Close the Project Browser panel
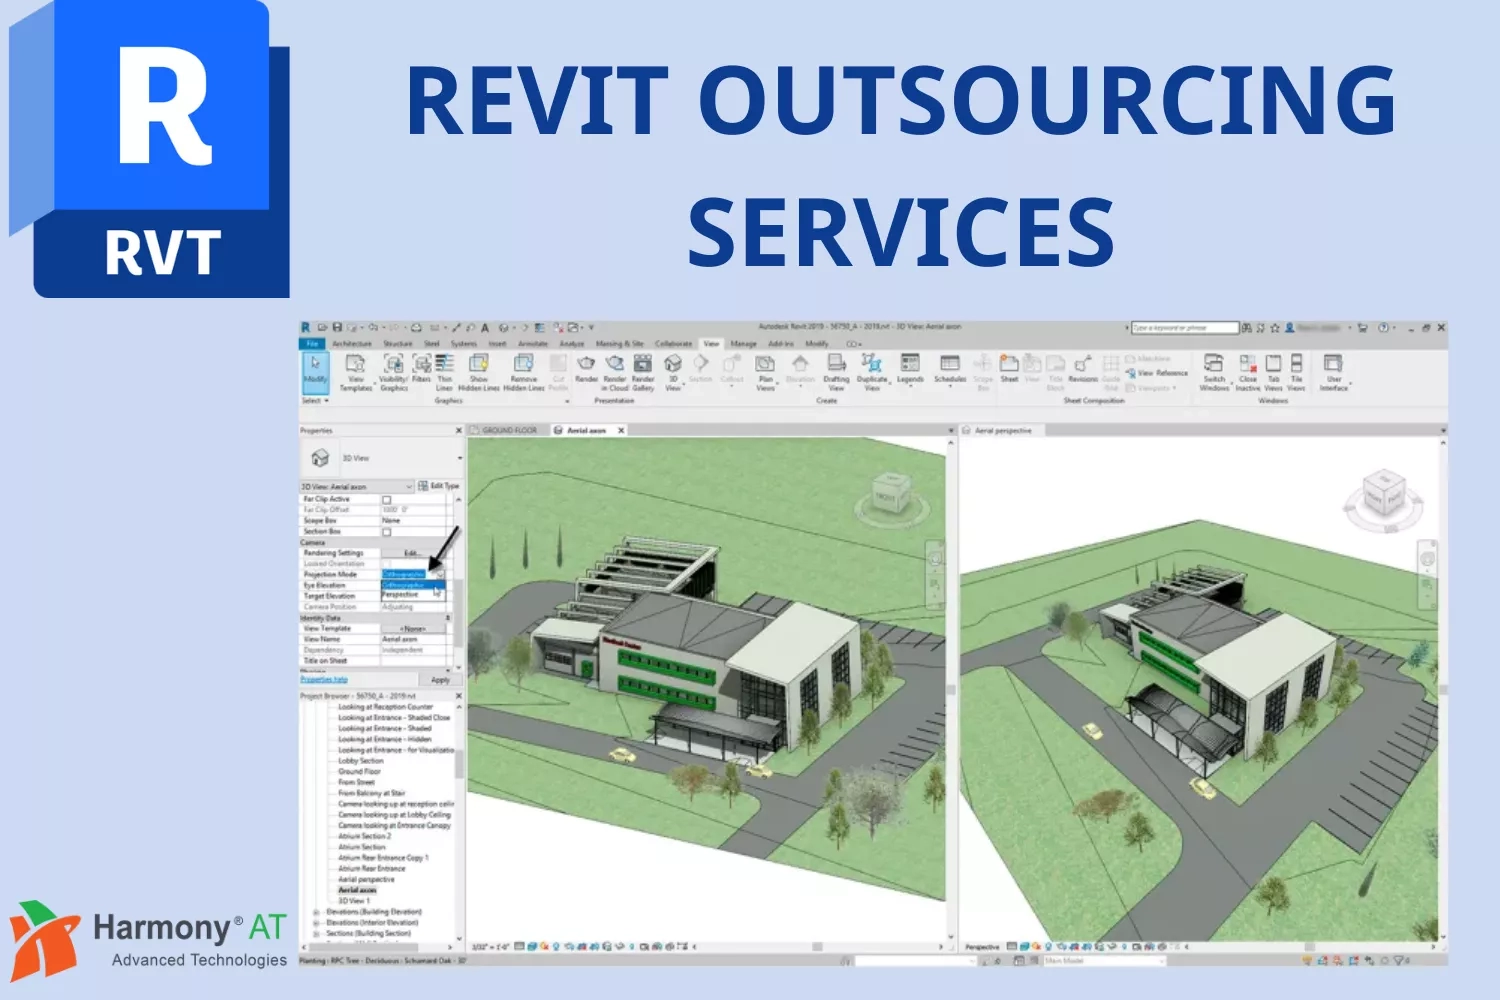1500x1000 pixels. click(459, 696)
